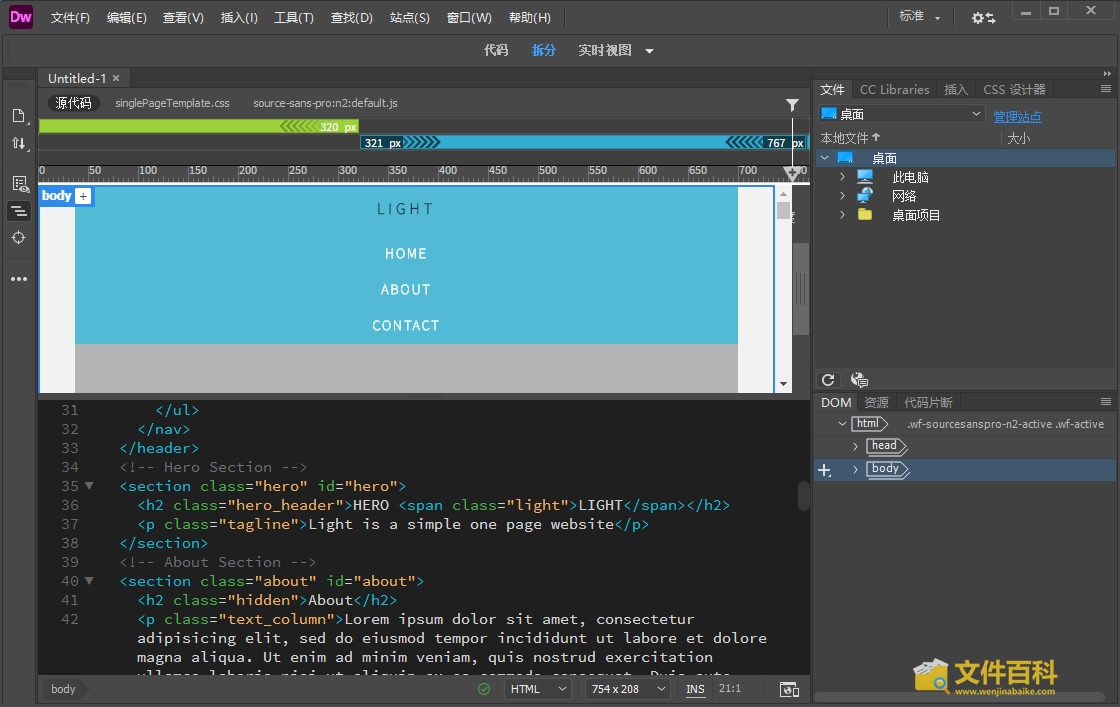1120x707 pixels.
Task: Expand the head node in DOM panel
Action: tap(856, 446)
